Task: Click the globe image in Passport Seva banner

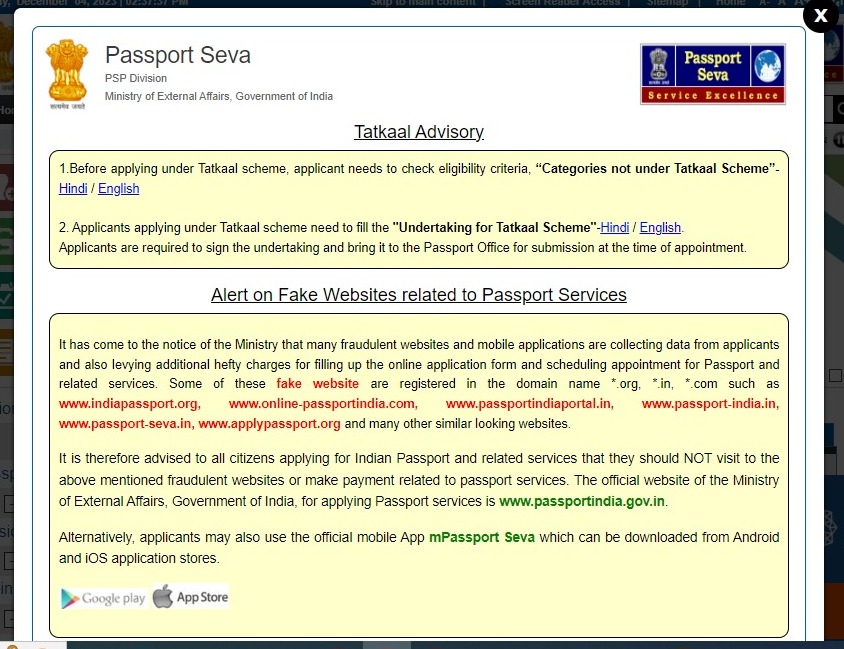Action: click(x=768, y=65)
